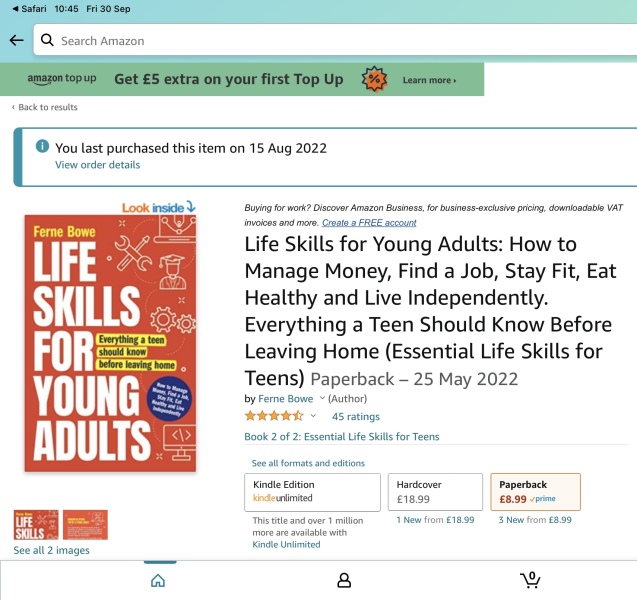Tap the Safari back-to-app indicator
This screenshot has width=637, height=600.
(27, 8)
